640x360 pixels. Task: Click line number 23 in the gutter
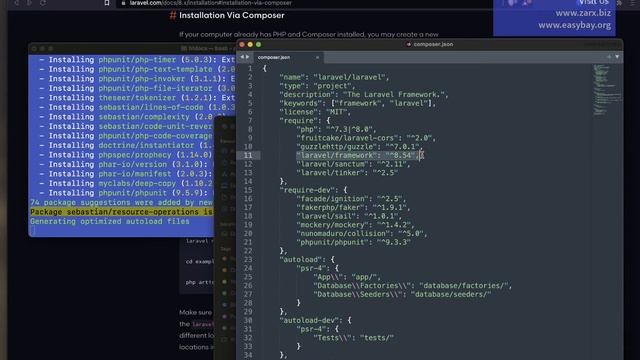[248, 260]
